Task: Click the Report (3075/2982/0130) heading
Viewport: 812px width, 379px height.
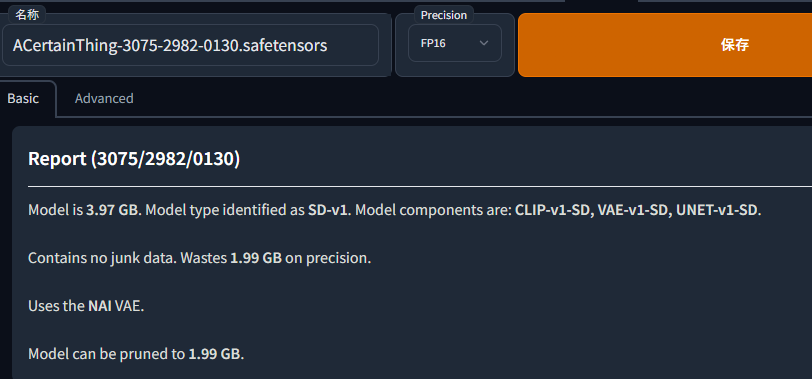Action: 134,159
